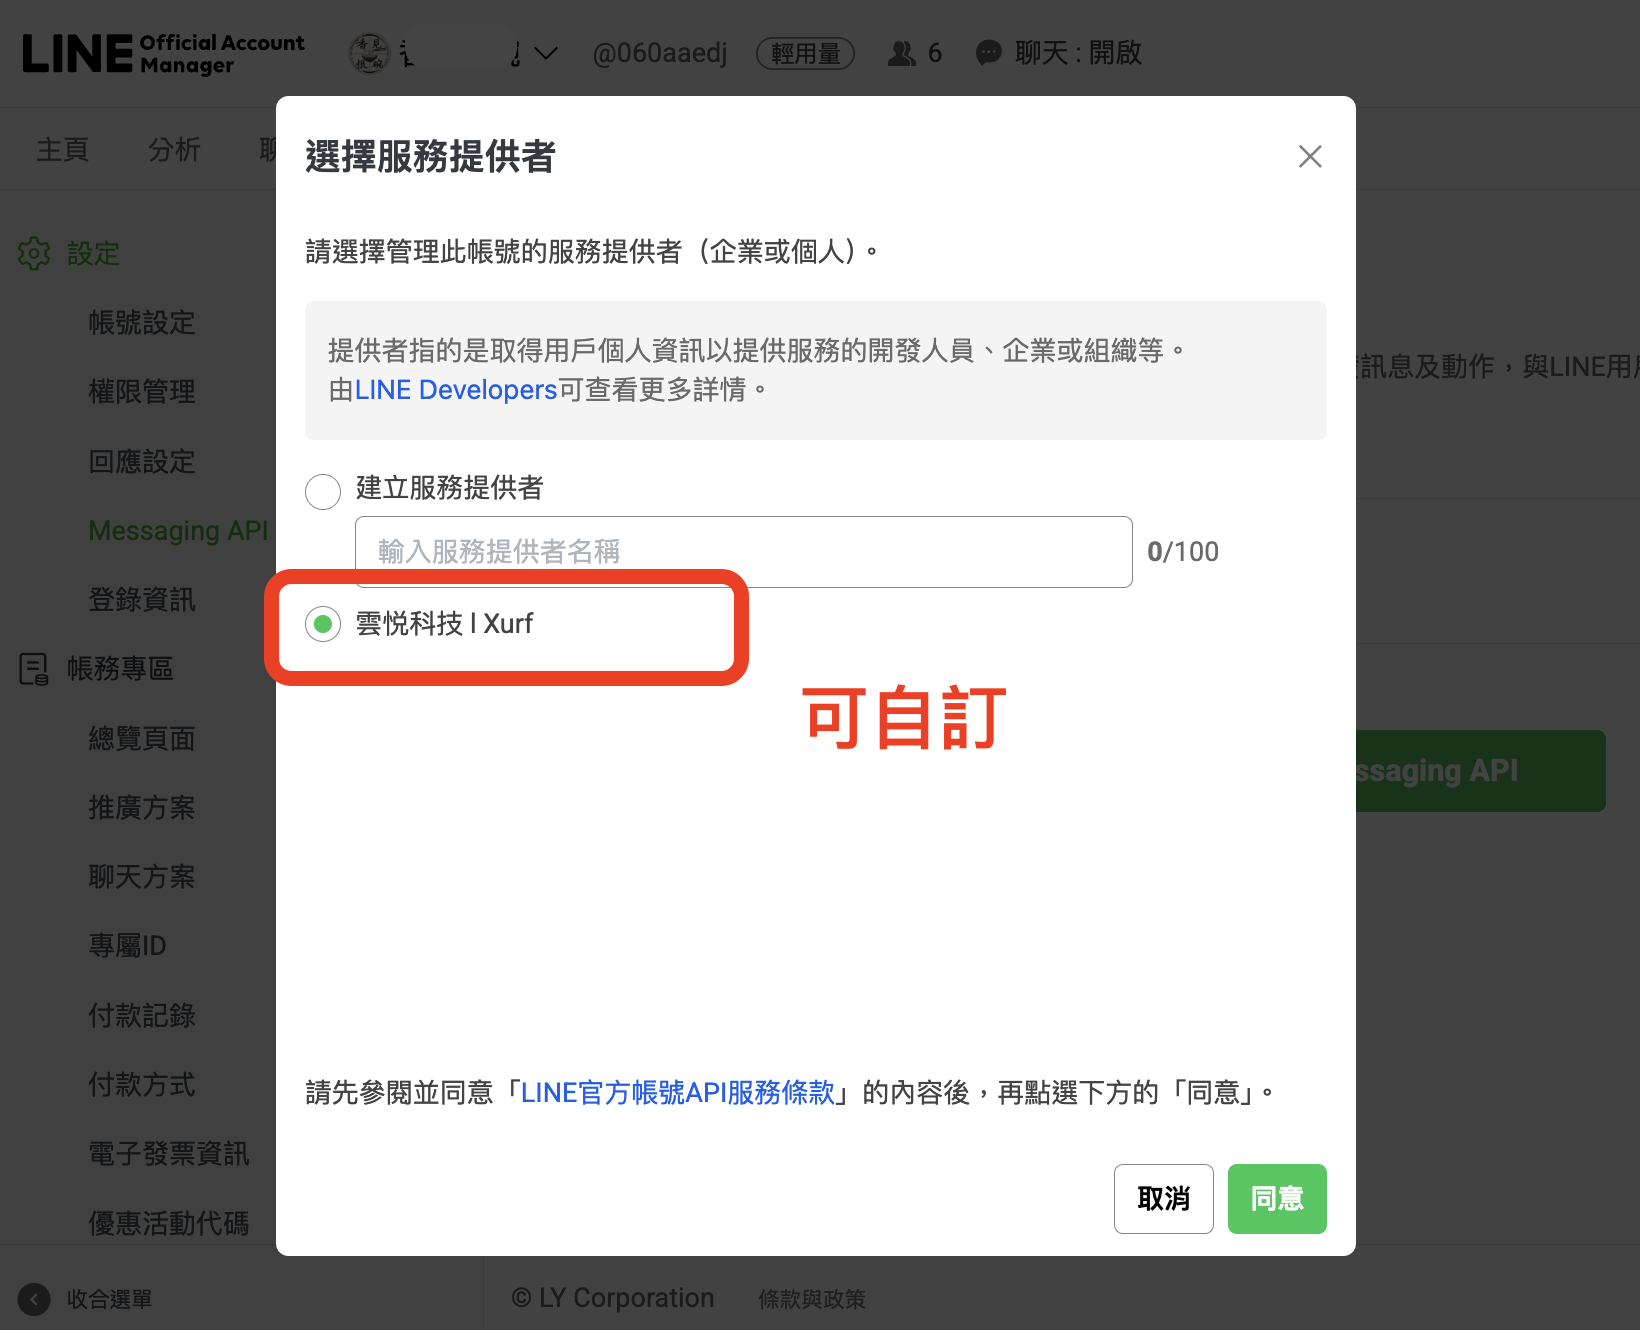Viewport: 1640px width, 1330px height.
Task: Open 權限管理 in the sidebar
Action: 142,391
